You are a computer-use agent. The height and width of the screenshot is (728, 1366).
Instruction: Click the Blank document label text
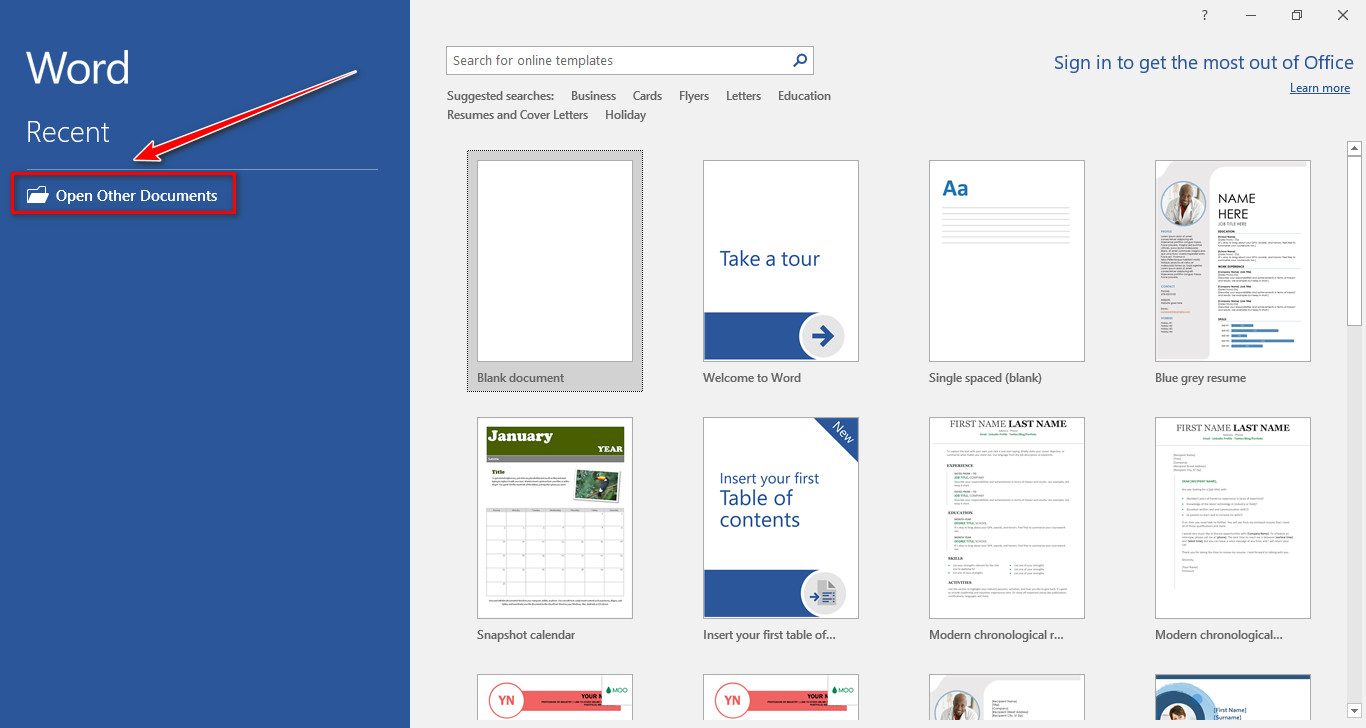point(520,378)
